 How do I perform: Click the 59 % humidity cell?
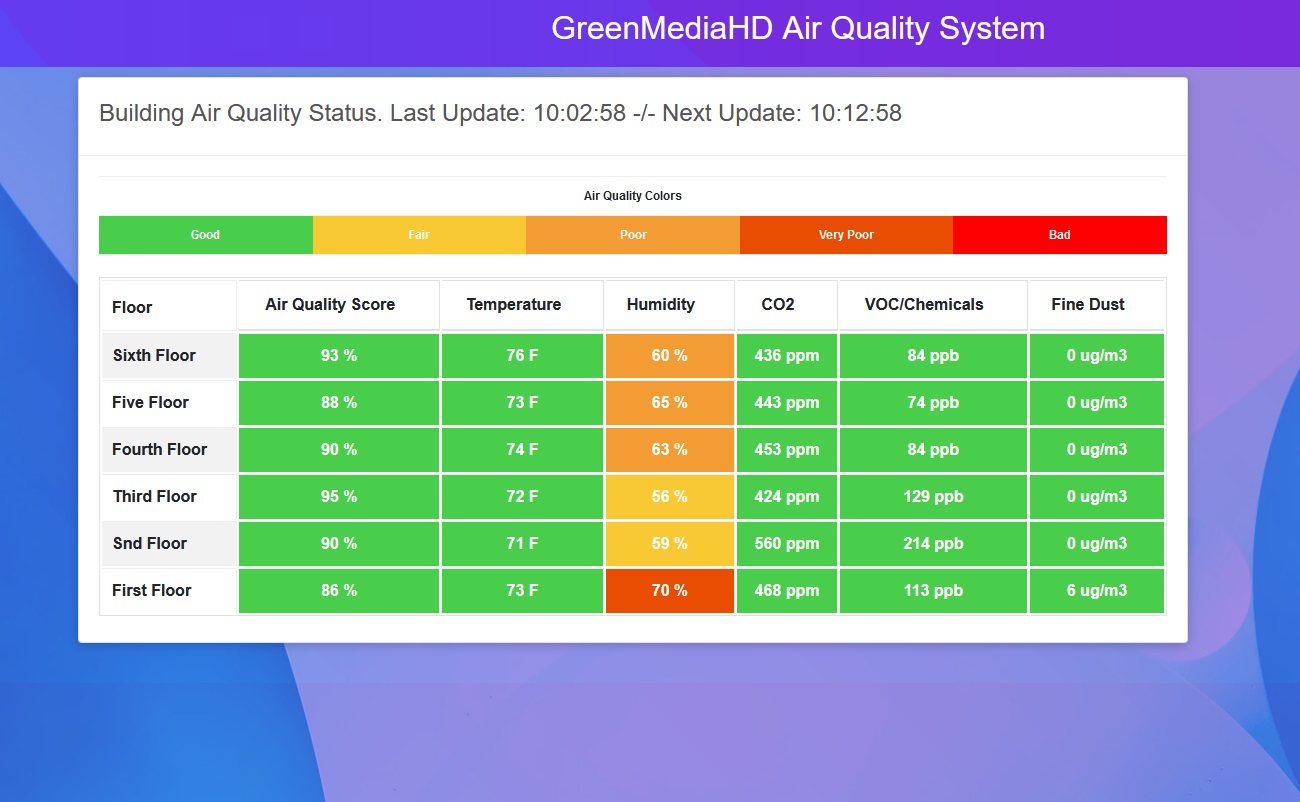click(670, 544)
